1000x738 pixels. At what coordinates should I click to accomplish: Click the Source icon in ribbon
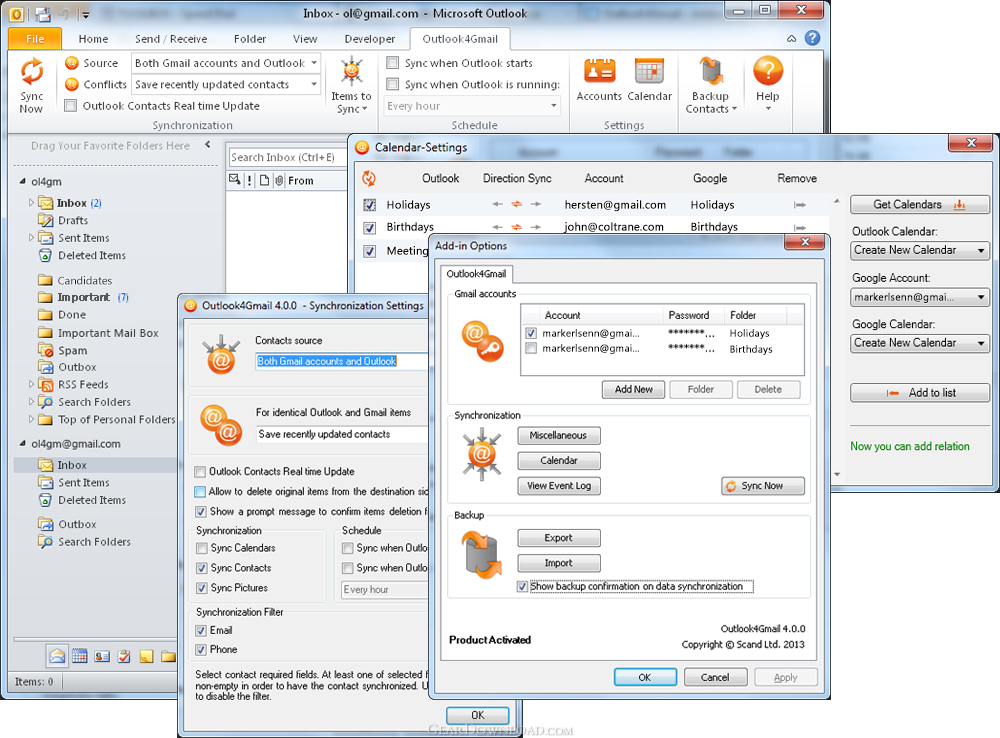coord(72,63)
